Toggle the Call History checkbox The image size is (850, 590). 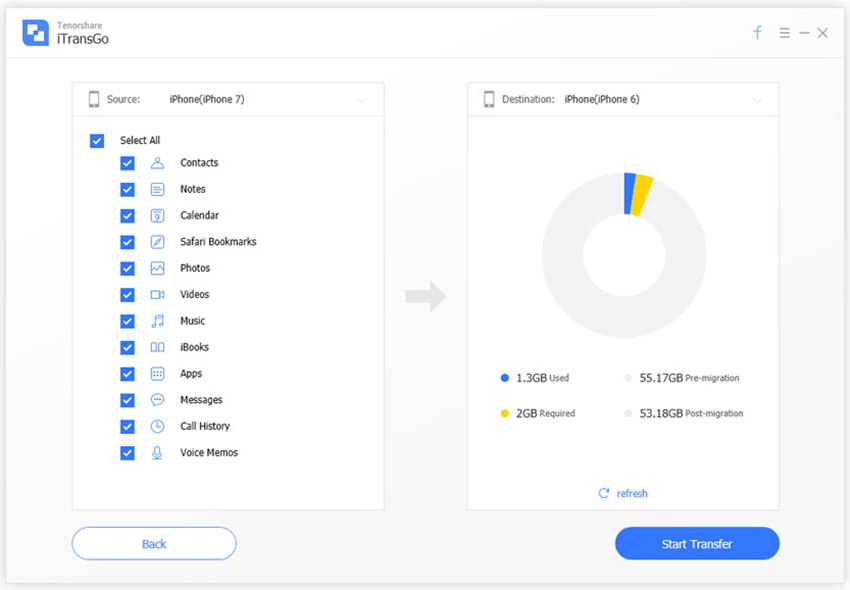click(x=127, y=427)
